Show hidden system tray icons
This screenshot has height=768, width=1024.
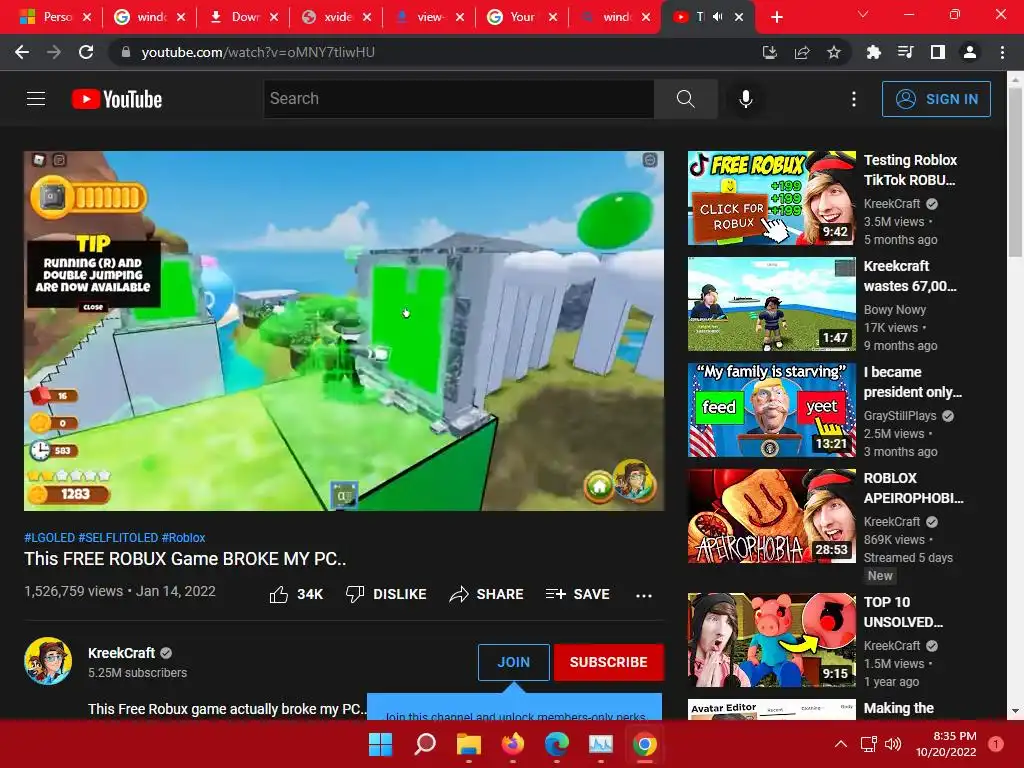[841, 744]
